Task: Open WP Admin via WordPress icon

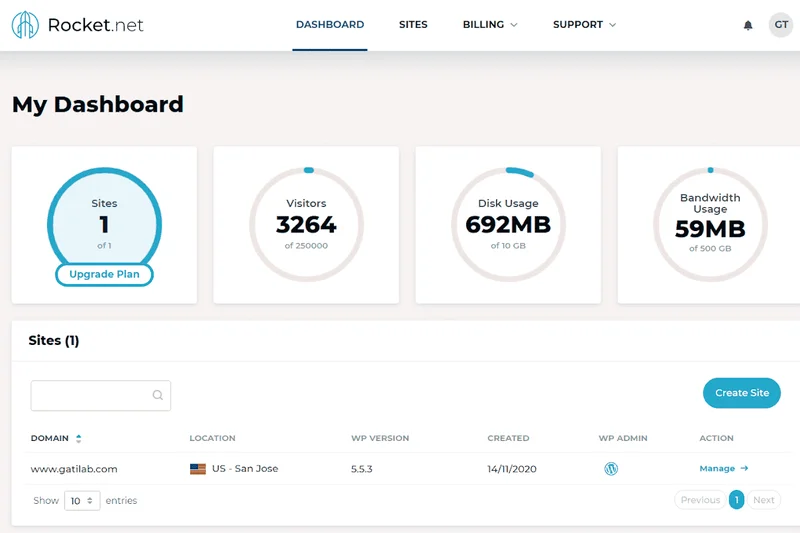Action: 611,468
